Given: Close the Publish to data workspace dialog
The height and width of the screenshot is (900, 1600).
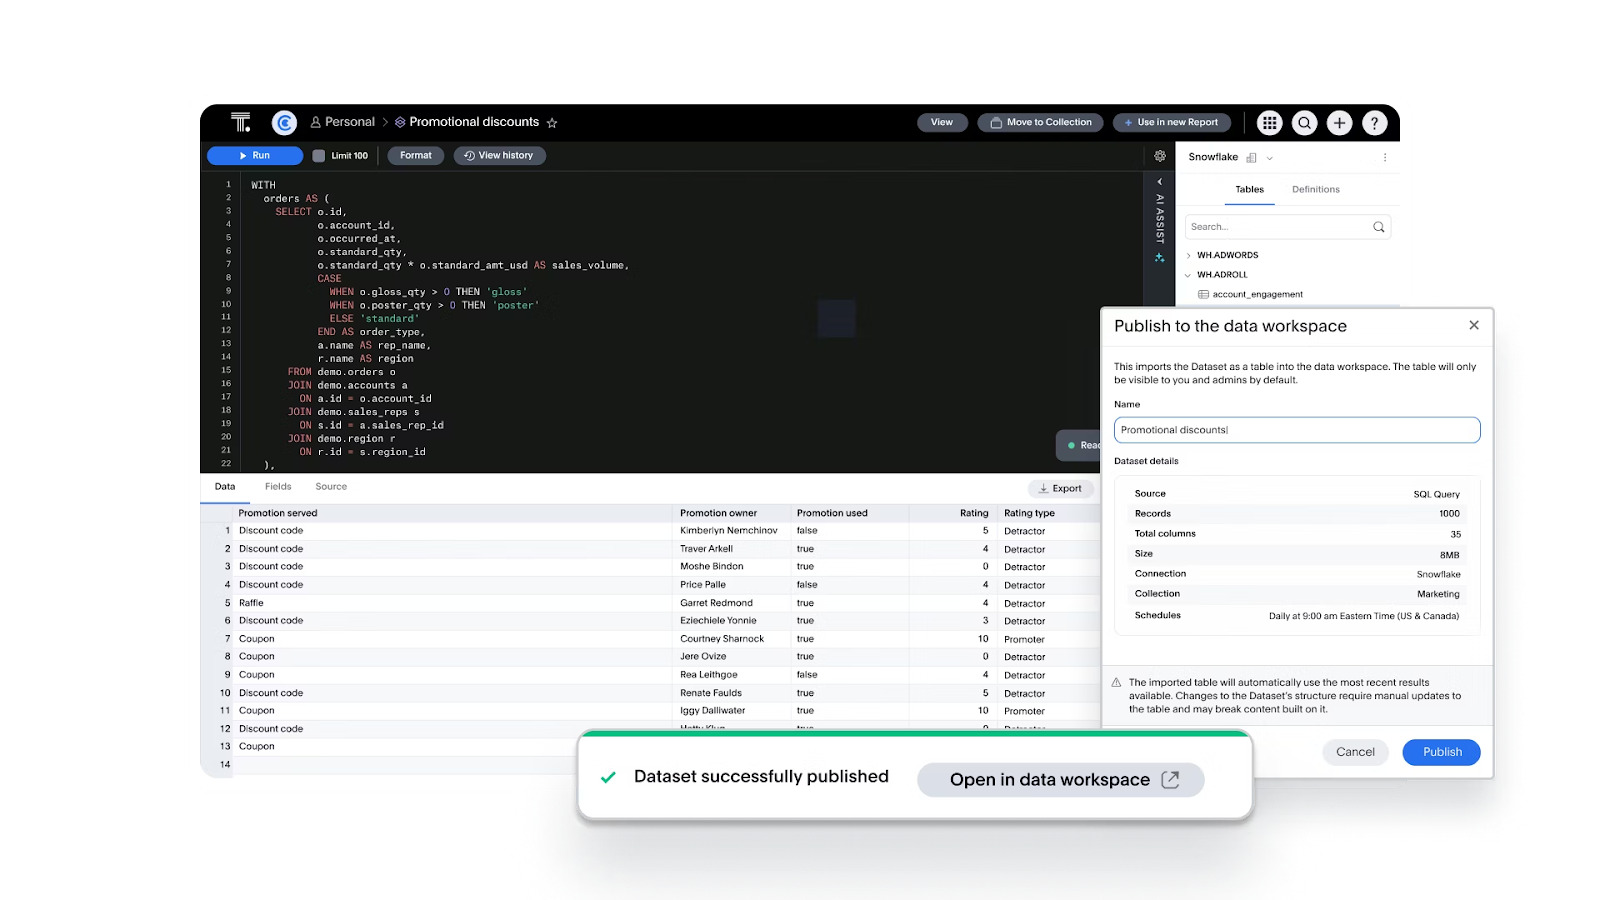Looking at the screenshot, I should (x=1474, y=325).
